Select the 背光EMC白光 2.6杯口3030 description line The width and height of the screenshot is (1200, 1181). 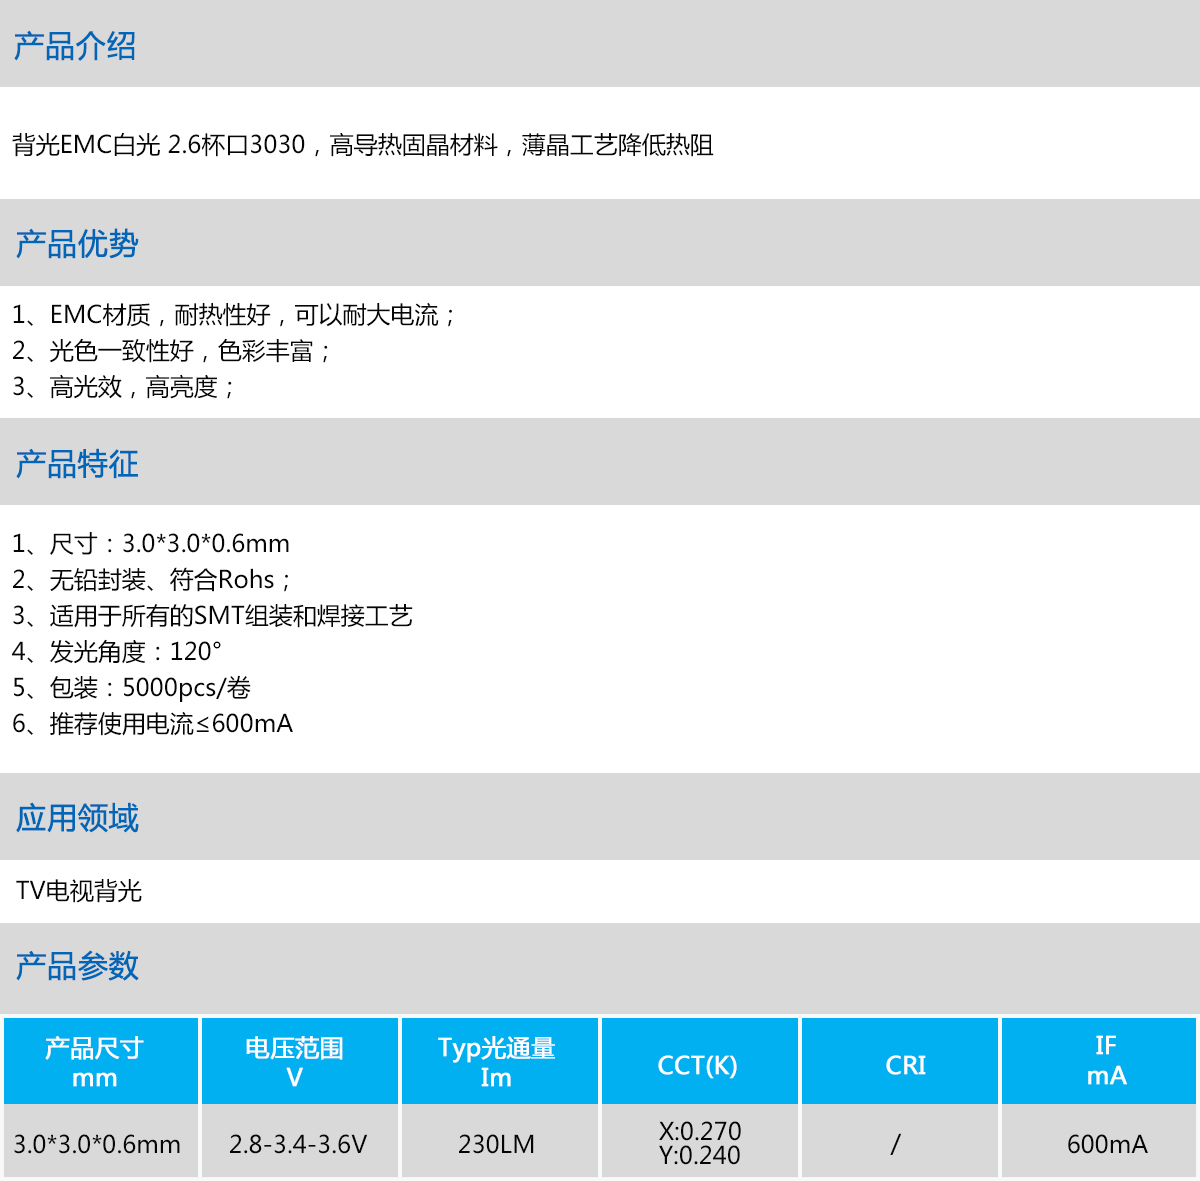point(363,145)
